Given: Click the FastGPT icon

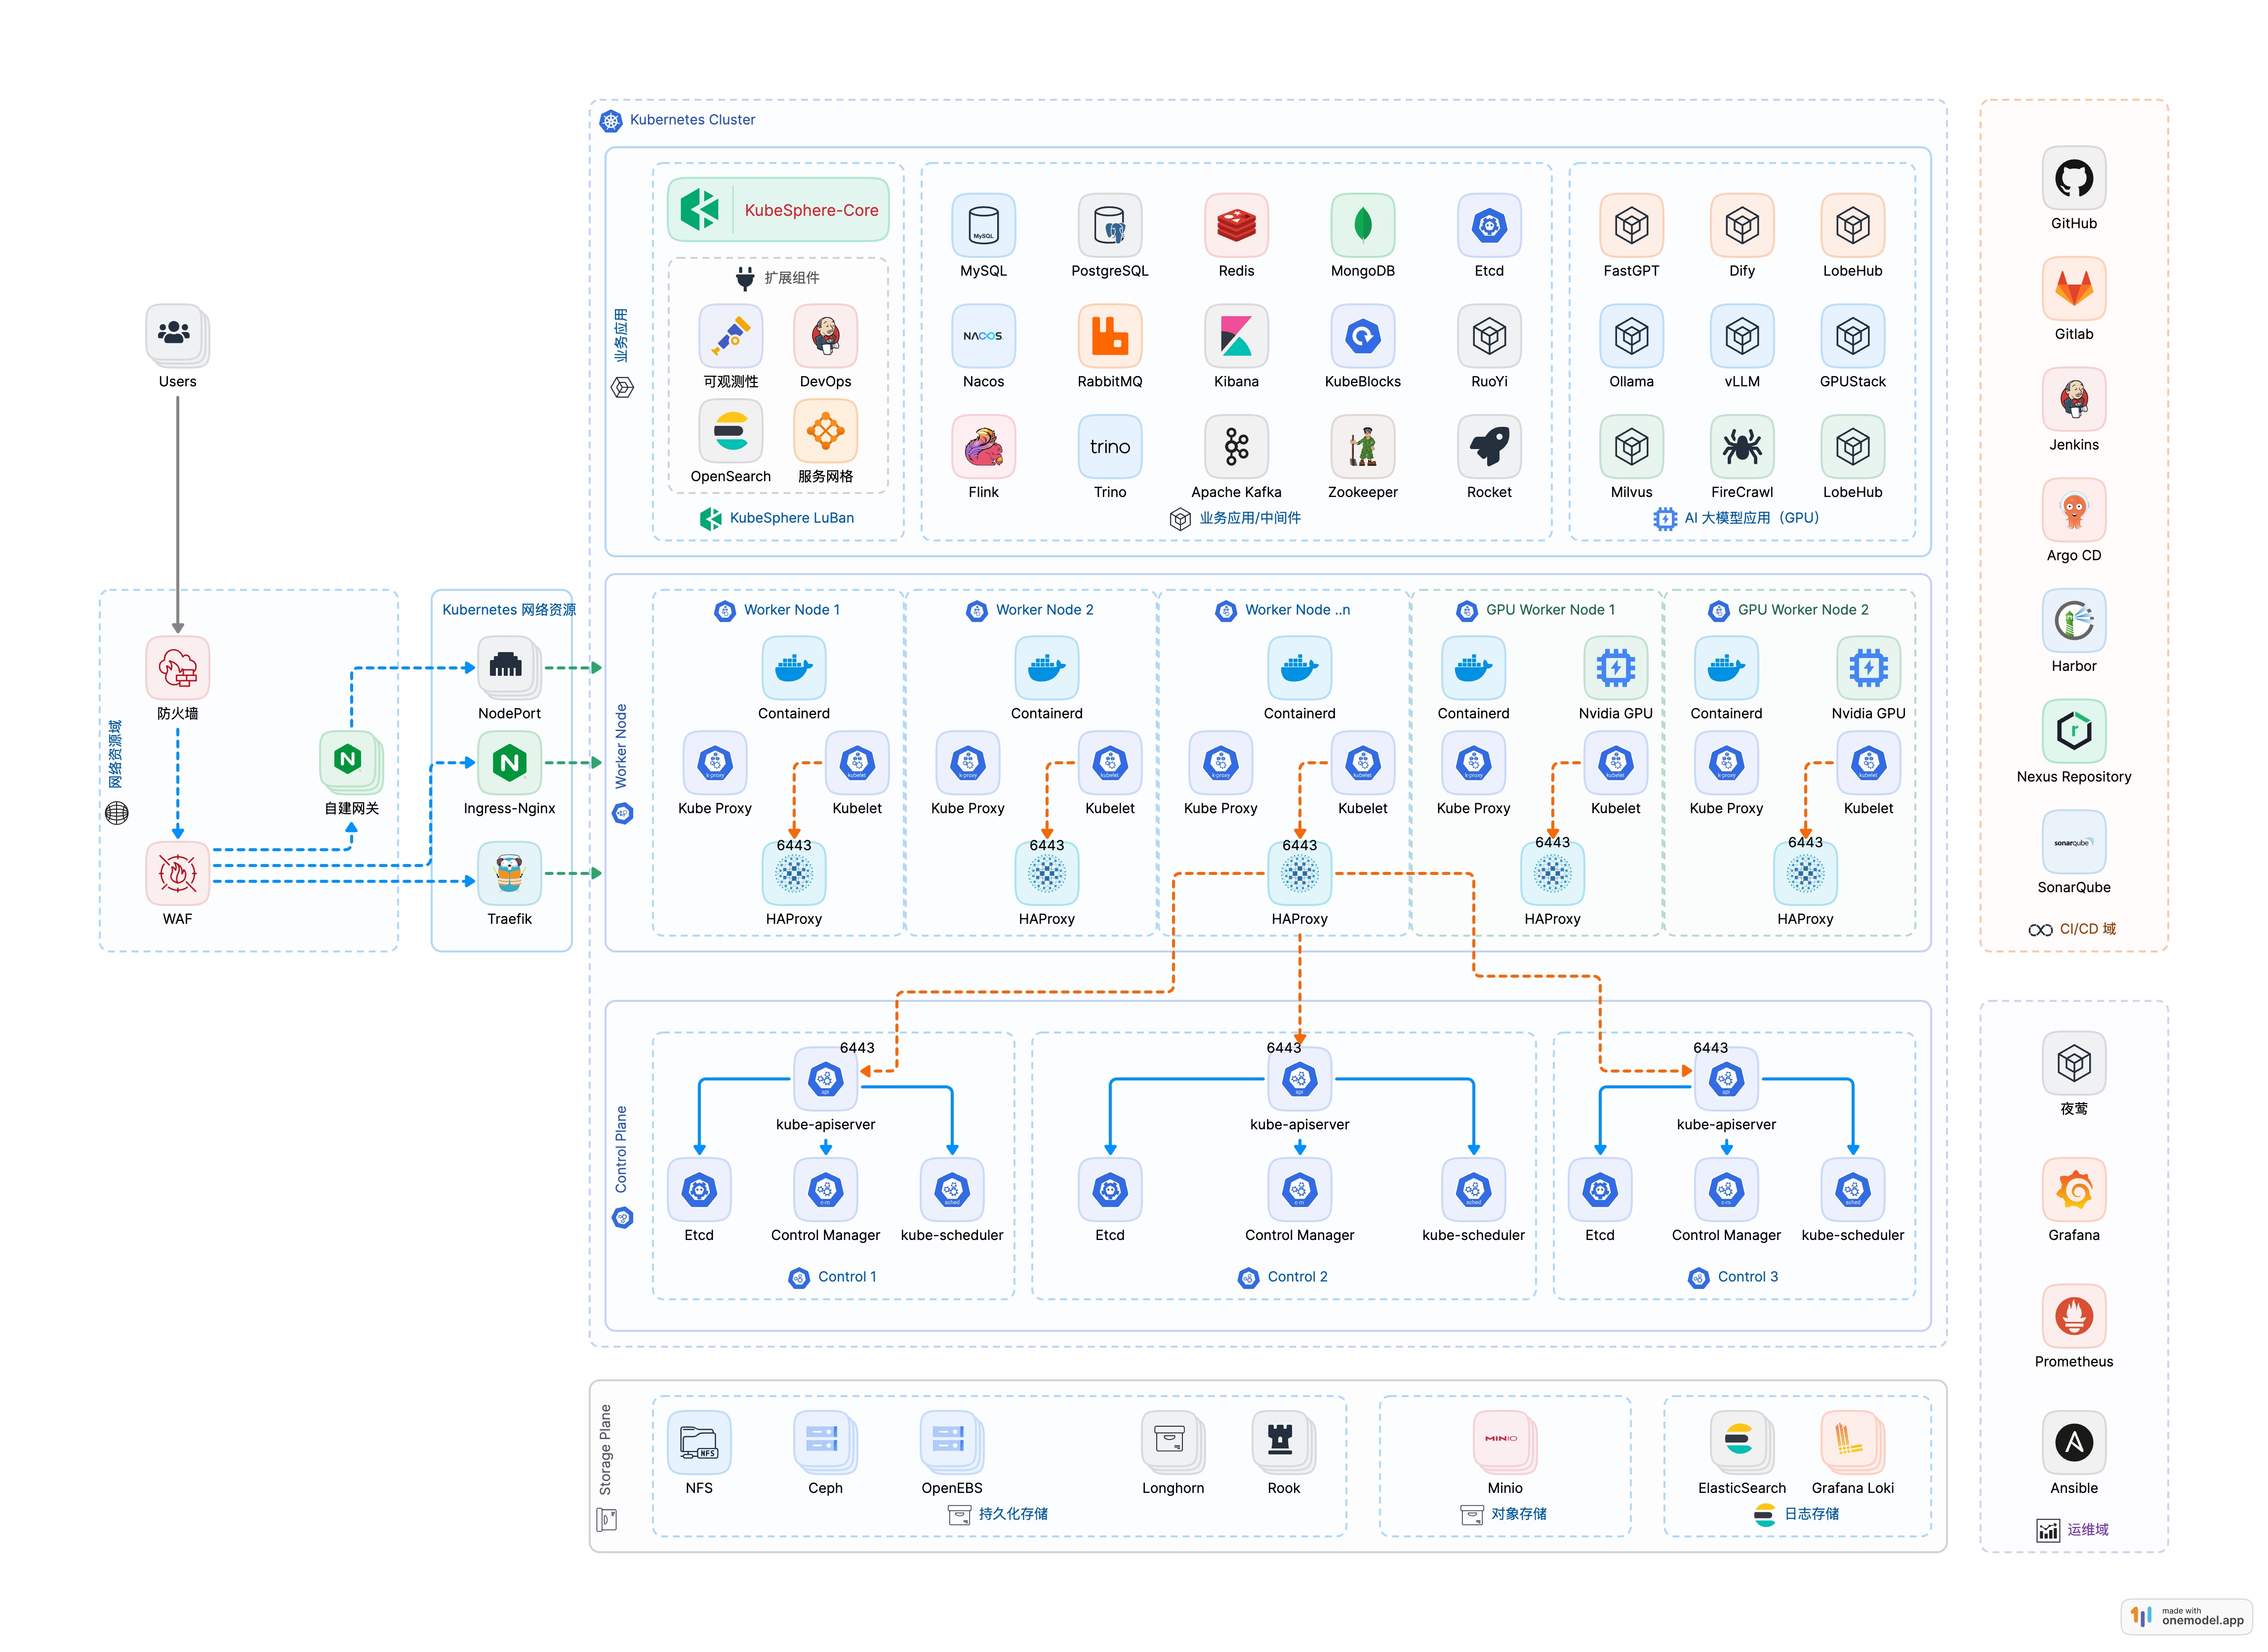Looking at the screenshot, I should pos(1631,225).
